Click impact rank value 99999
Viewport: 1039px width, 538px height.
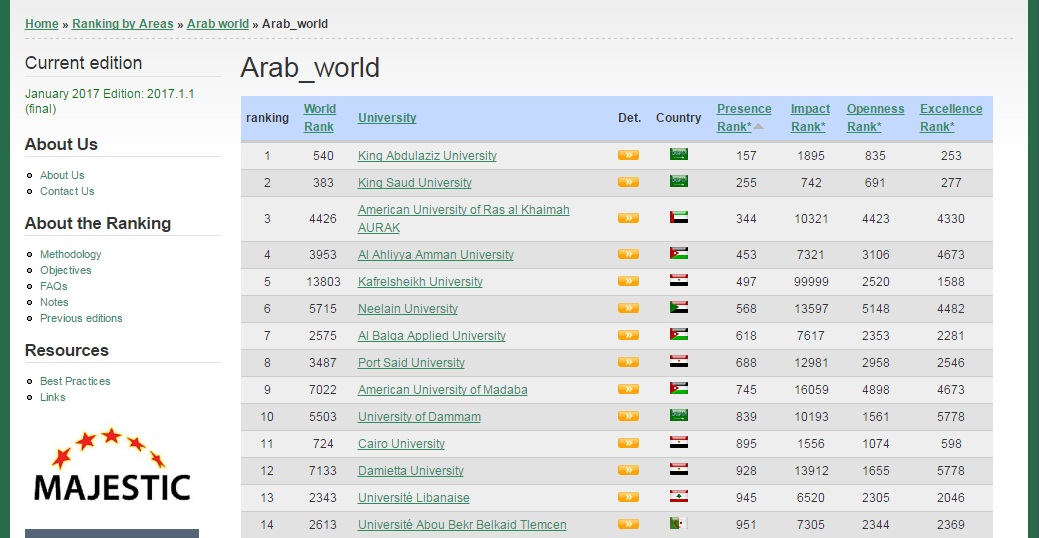(811, 282)
